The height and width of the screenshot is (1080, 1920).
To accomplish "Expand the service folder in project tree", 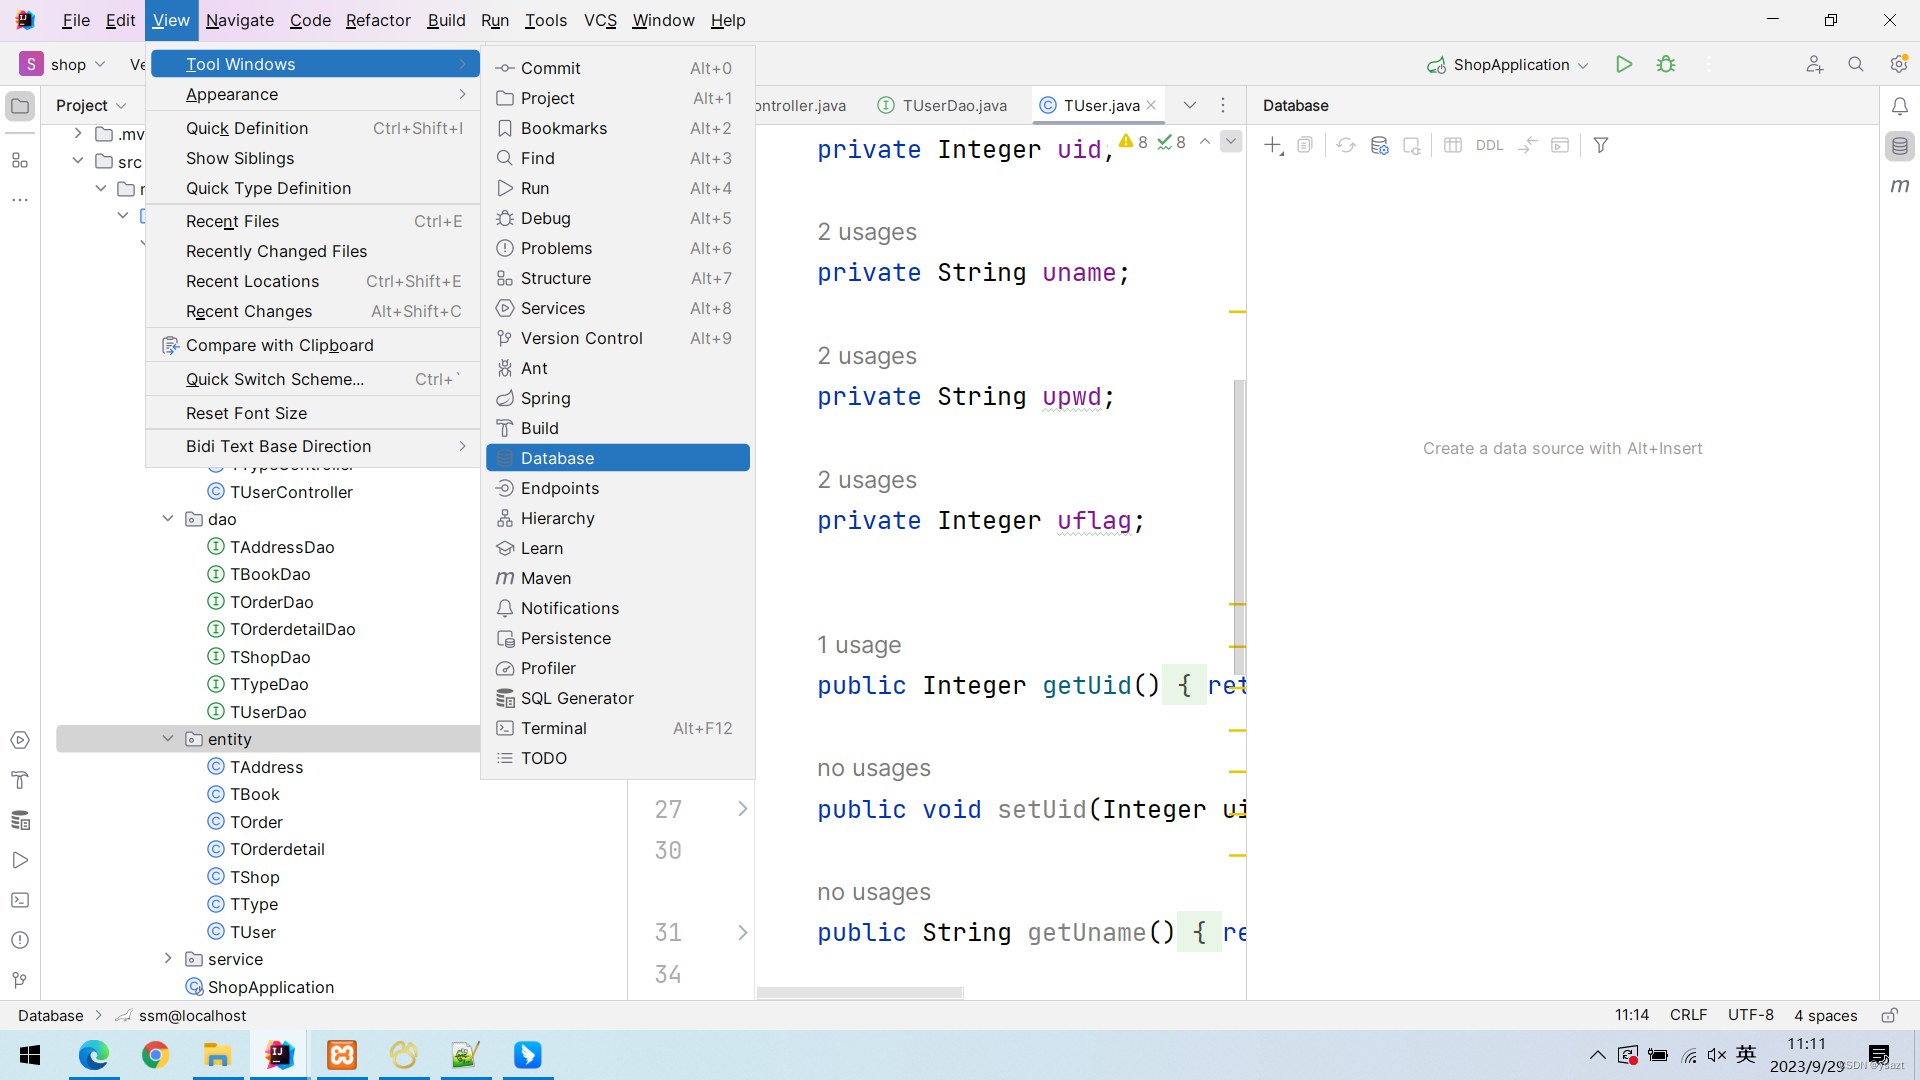I will (168, 959).
